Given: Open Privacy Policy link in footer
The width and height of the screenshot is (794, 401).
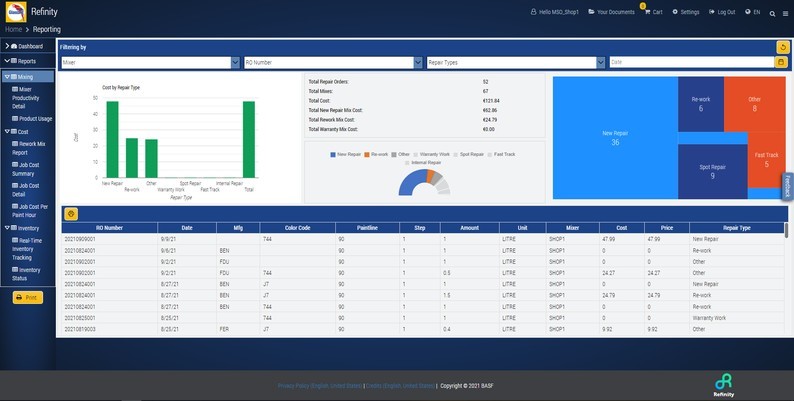Looking at the screenshot, I should pos(320,386).
